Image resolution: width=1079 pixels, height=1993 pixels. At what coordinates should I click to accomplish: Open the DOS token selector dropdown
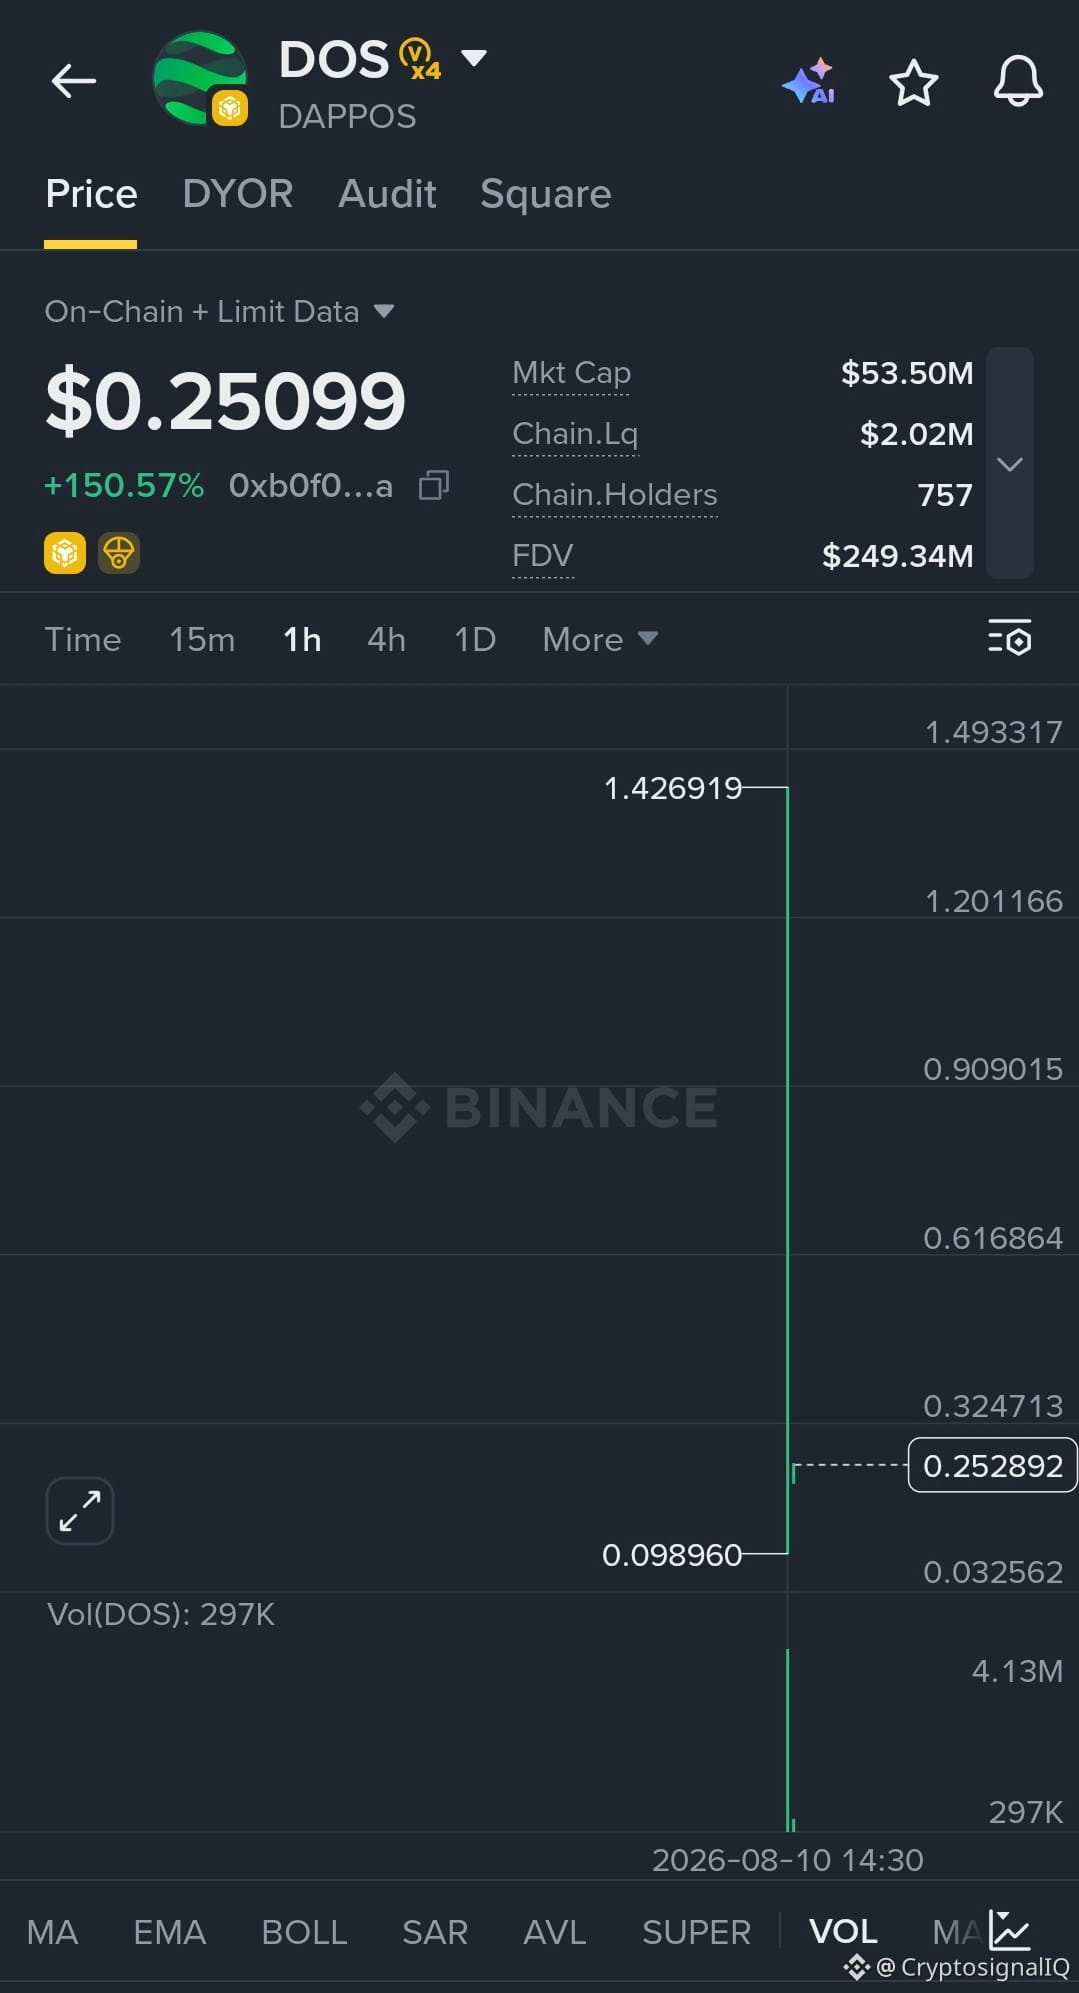pos(474,58)
